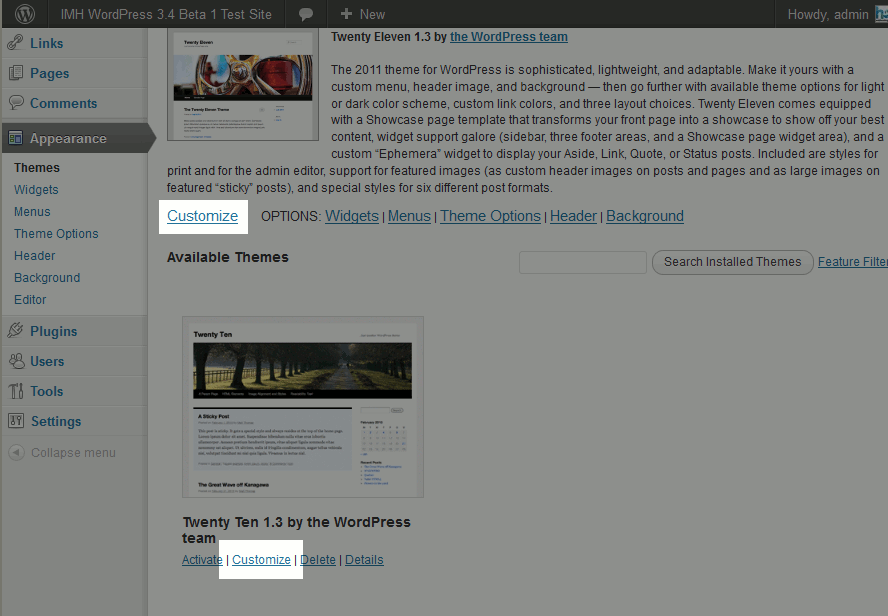Delete the Twenty Ten theme
The height and width of the screenshot is (616, 888).
pyautogui.click(x=318, y=560)
